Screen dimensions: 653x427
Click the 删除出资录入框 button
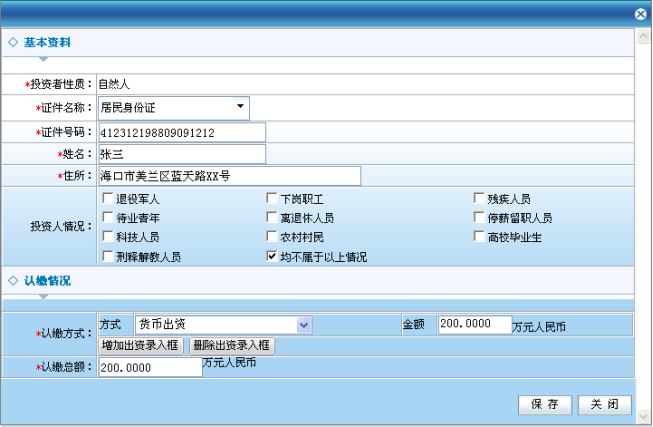[231, 346]
